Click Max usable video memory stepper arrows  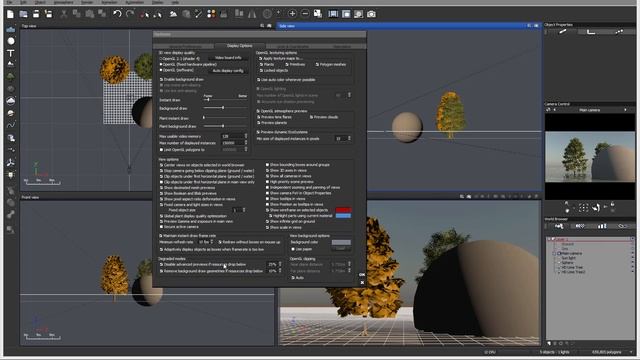click(x=246, y=136)
